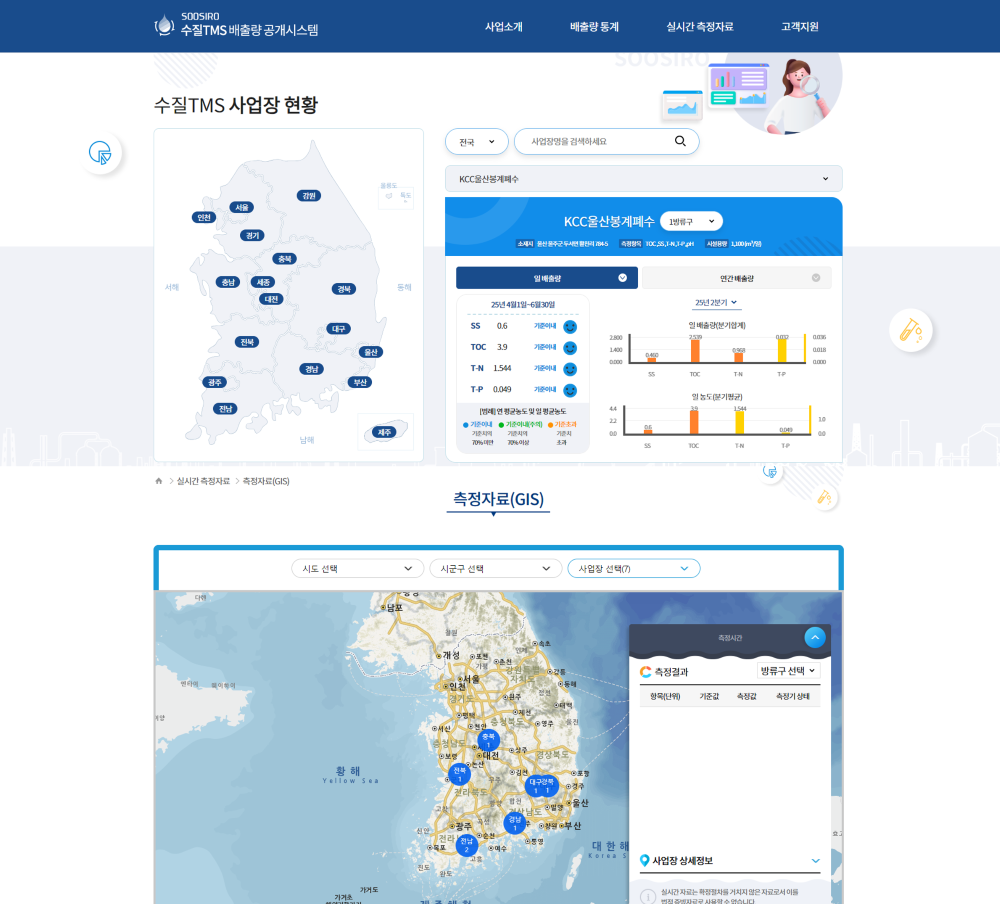This screenshot has height=904, width=1000.
Task: Click the 대구경북 cluster marker on GIS map
Action: pos(541,786)
